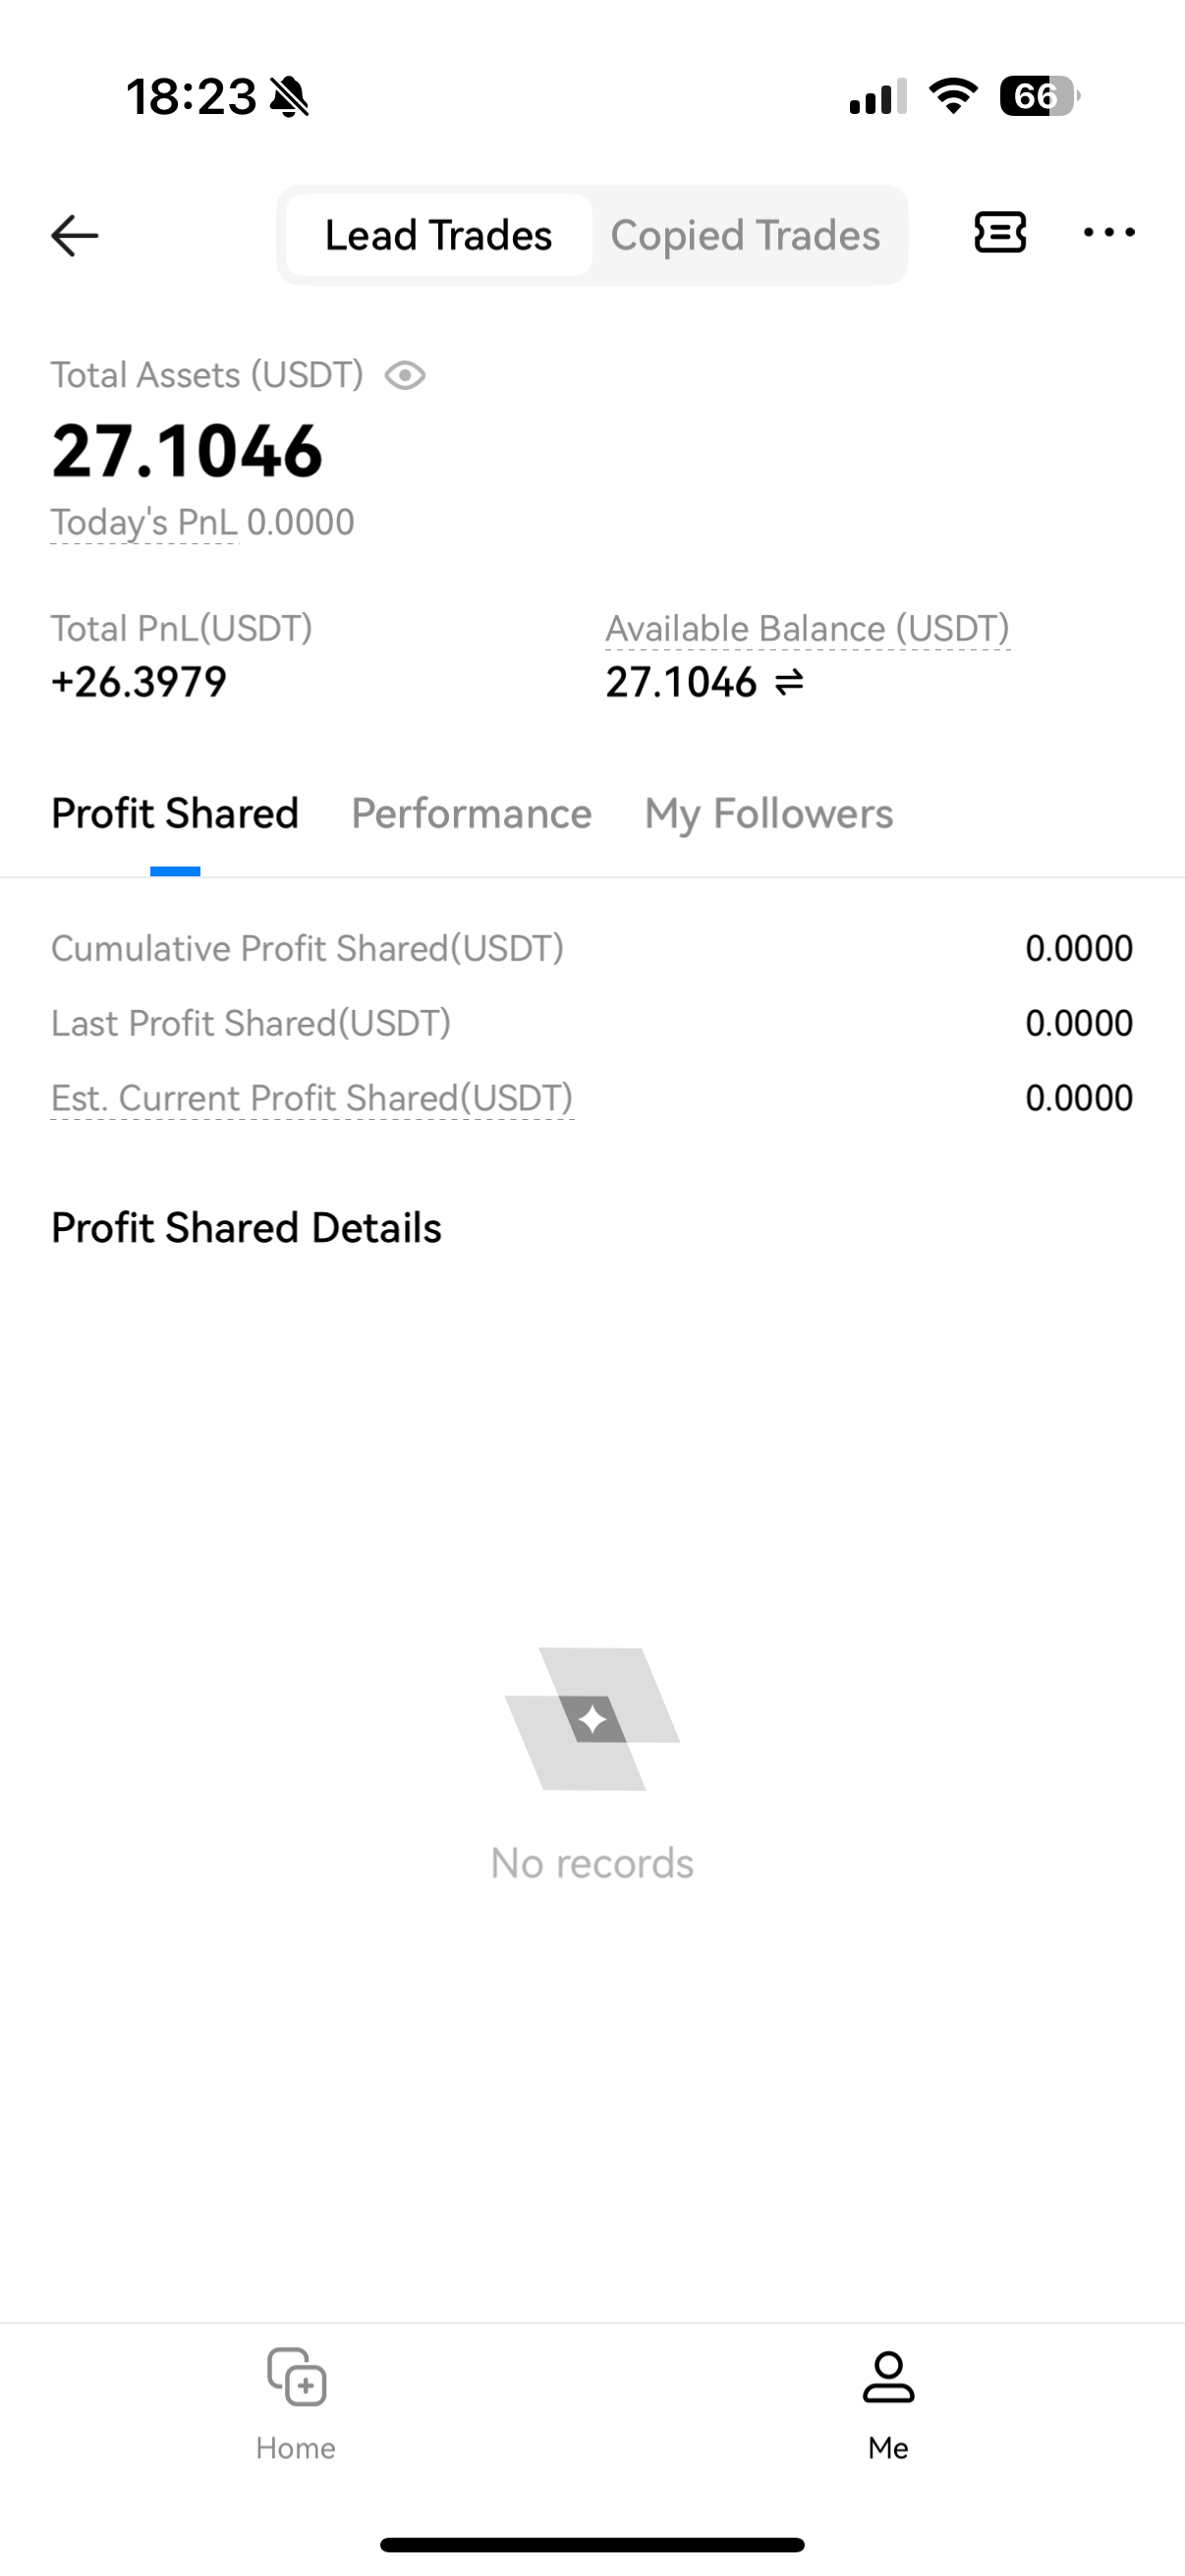Open the Profit Shared tab
This screenshot has width=1185, height=2576.
point(175,814)
